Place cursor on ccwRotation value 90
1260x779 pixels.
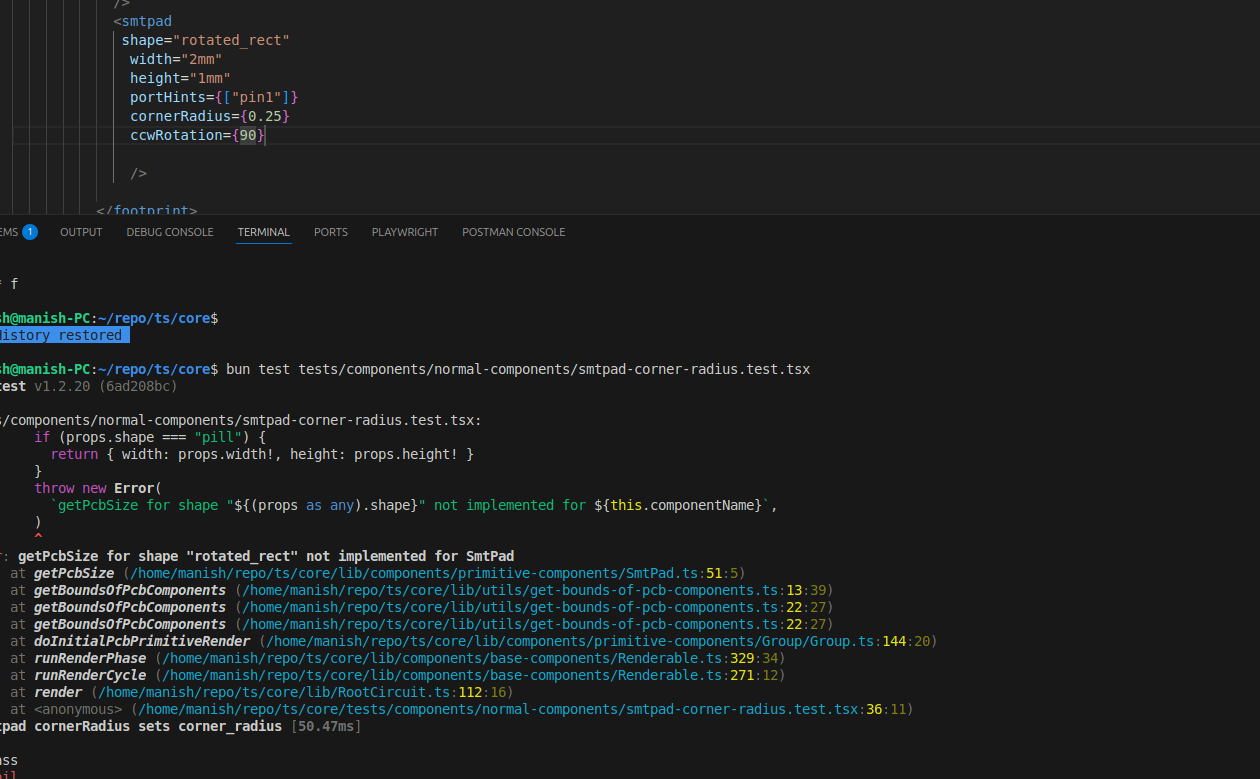click(248, 135)
